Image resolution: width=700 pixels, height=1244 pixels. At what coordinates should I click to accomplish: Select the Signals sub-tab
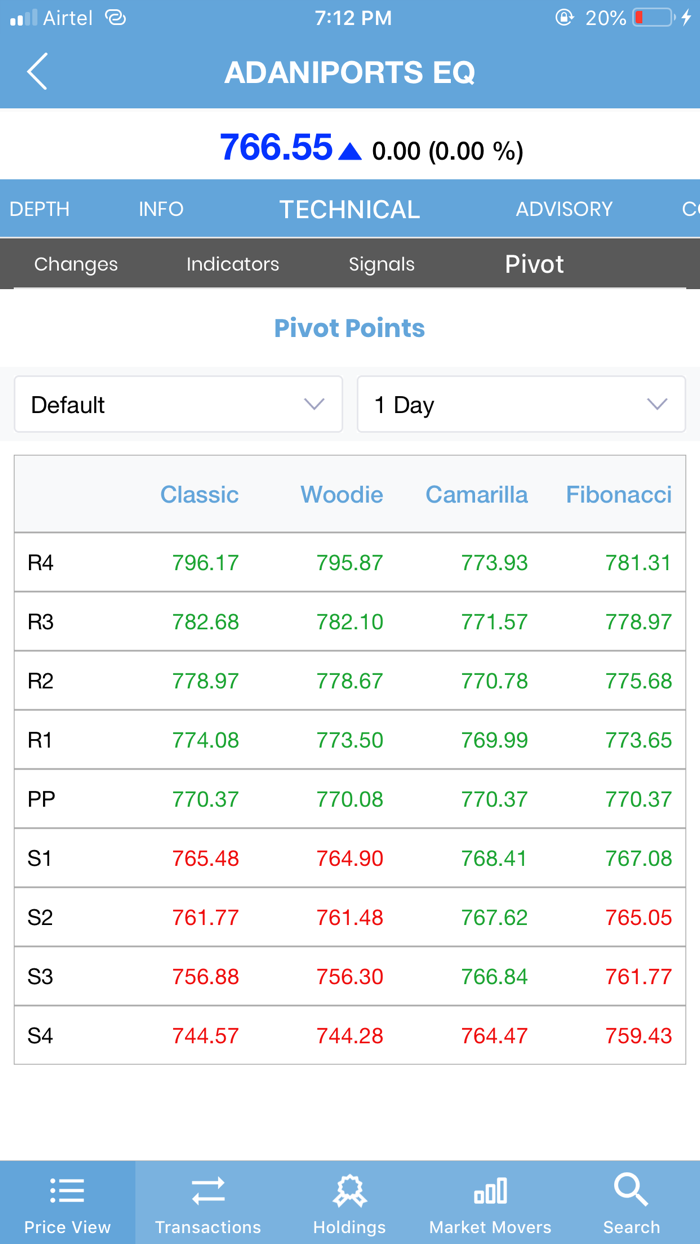pyautogui.click(x=382, y=264)
